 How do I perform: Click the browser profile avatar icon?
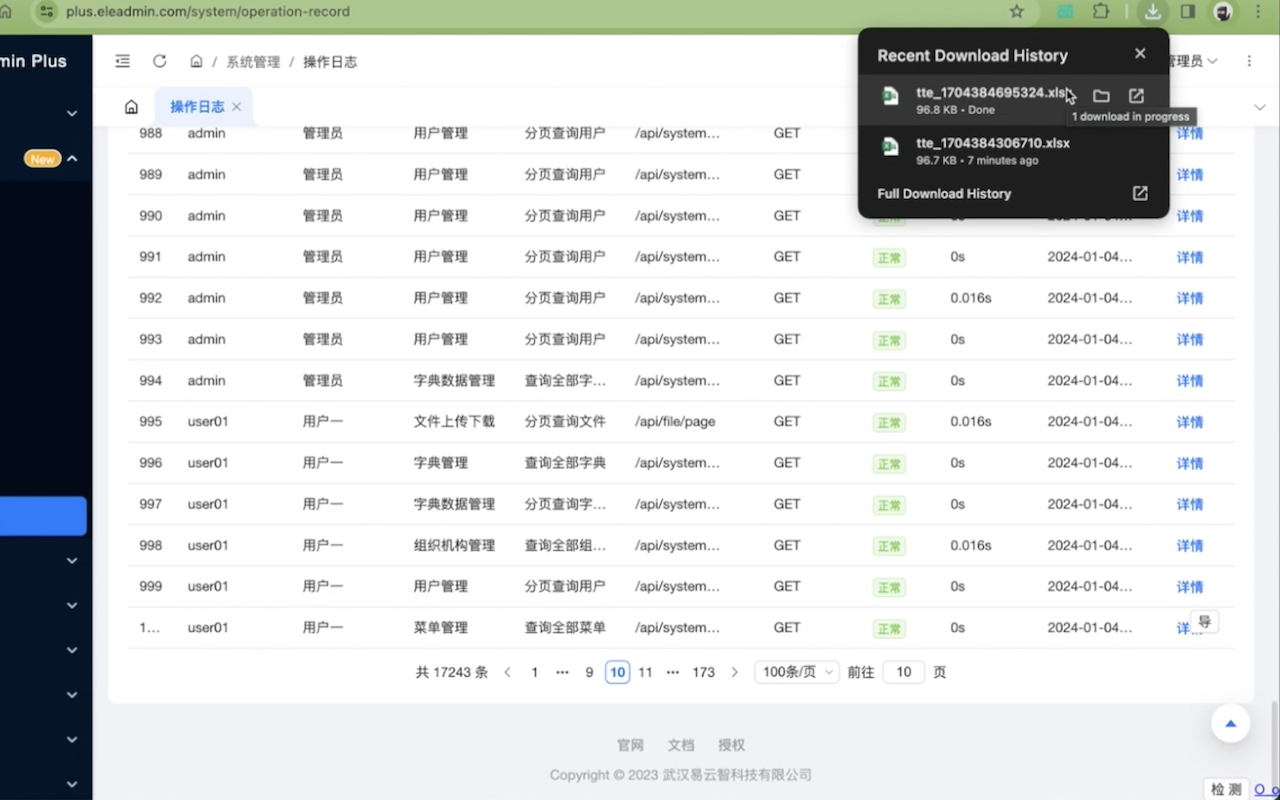coord(1222,12)
